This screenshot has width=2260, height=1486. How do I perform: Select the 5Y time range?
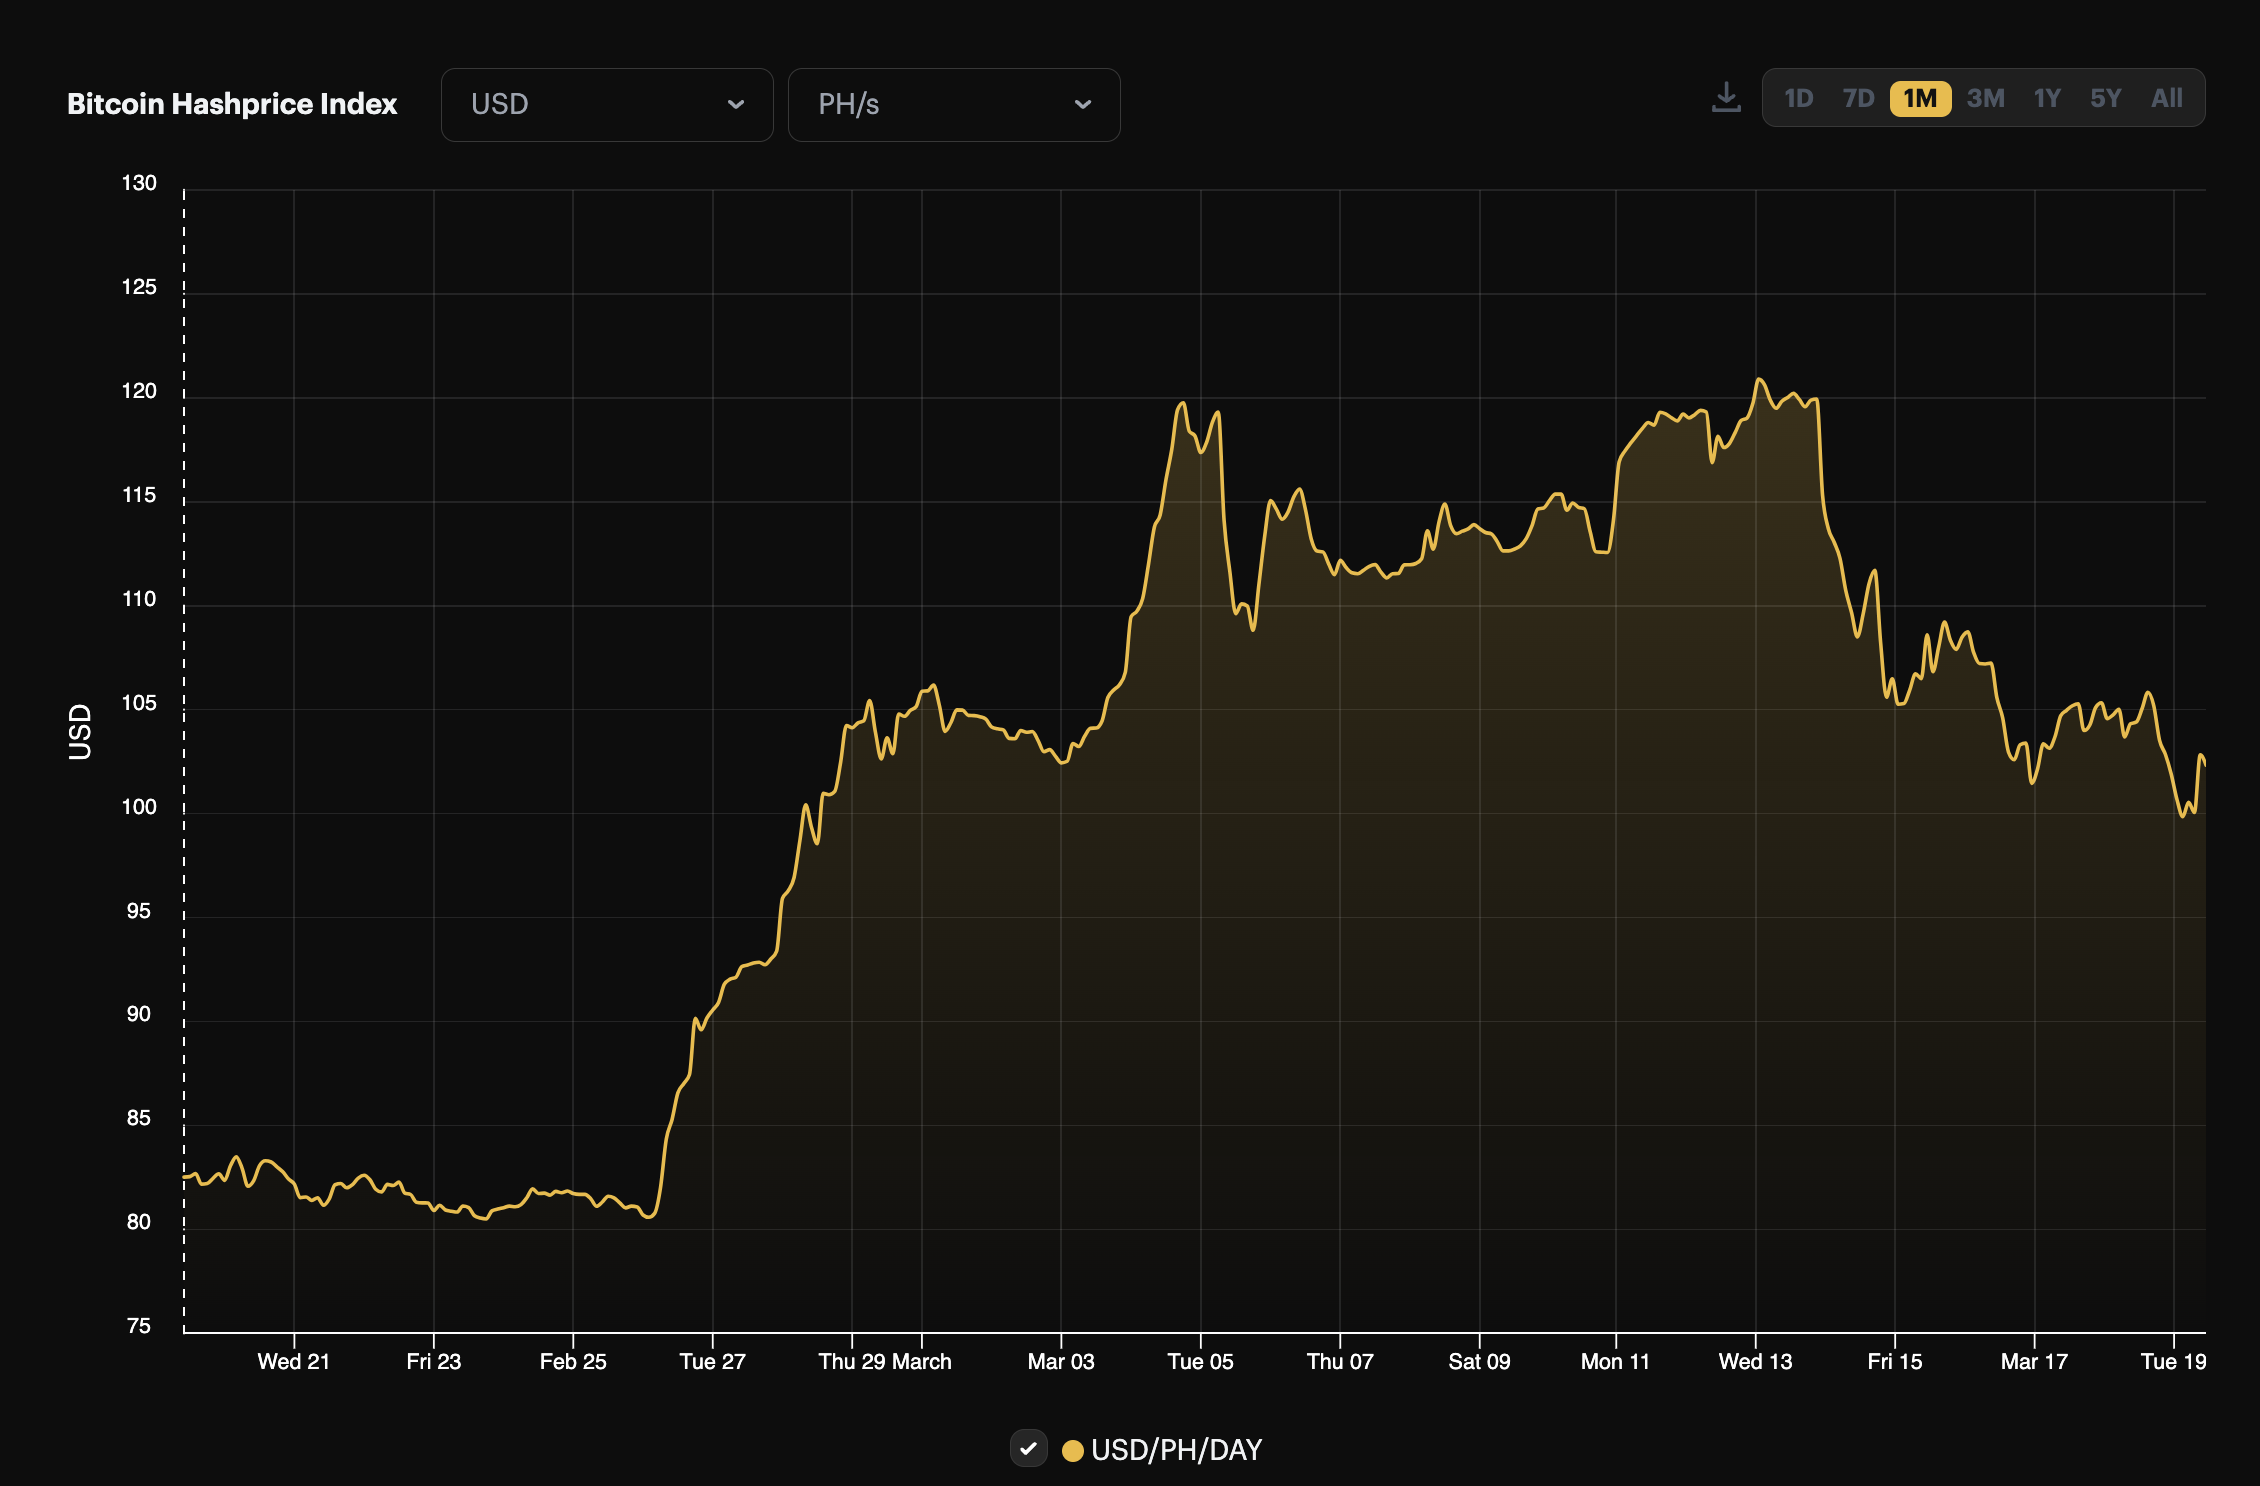[x=2105, y=97]
